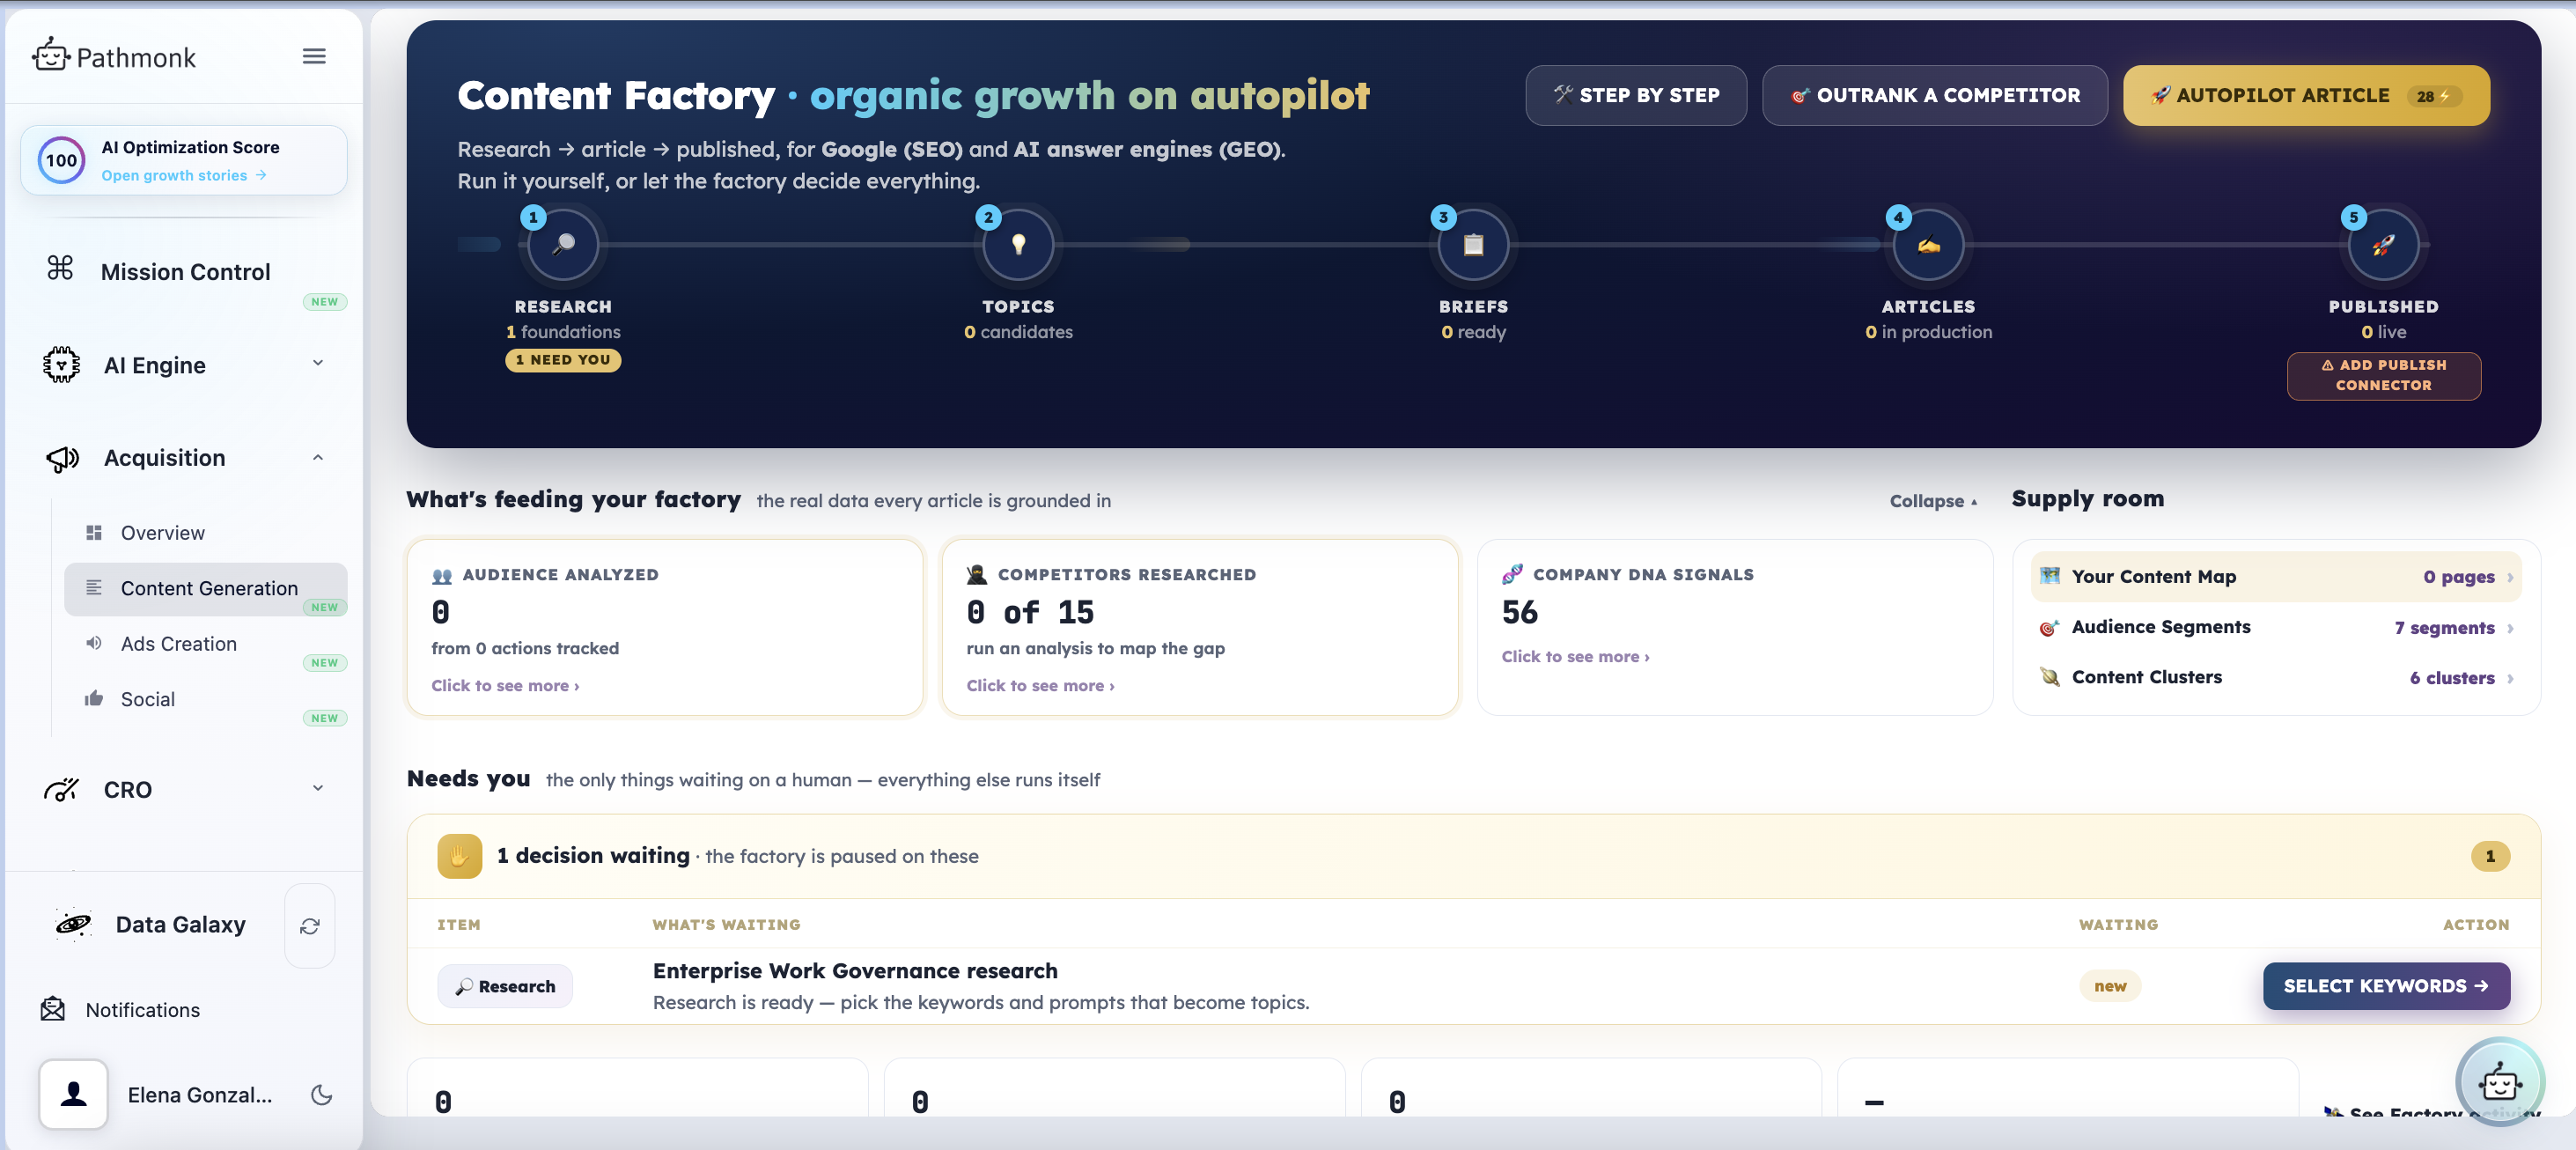Click the AI Optimization Score 100 ring
This screenshot has width=2576, height=1150.
tap(61, 160)
